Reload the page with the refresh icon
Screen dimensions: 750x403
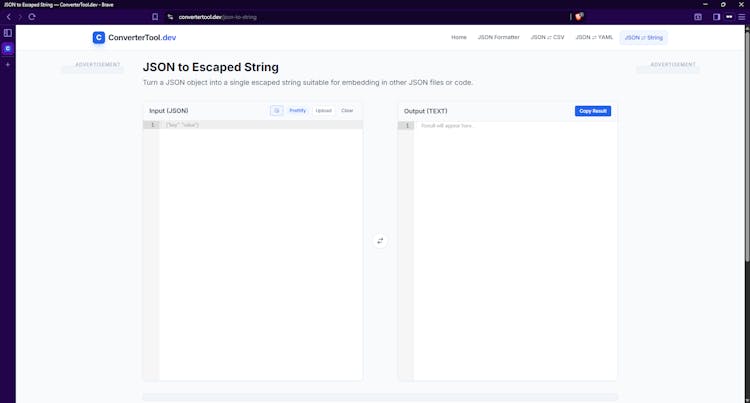tap(32, 17)
